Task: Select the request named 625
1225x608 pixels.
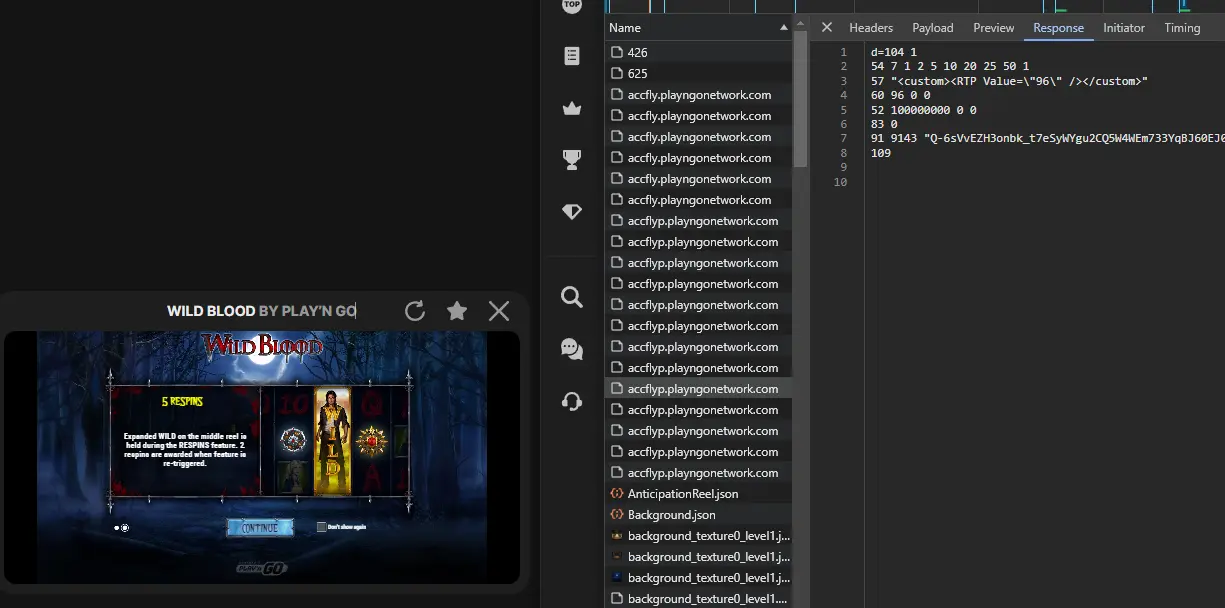Action: [698, 73]
